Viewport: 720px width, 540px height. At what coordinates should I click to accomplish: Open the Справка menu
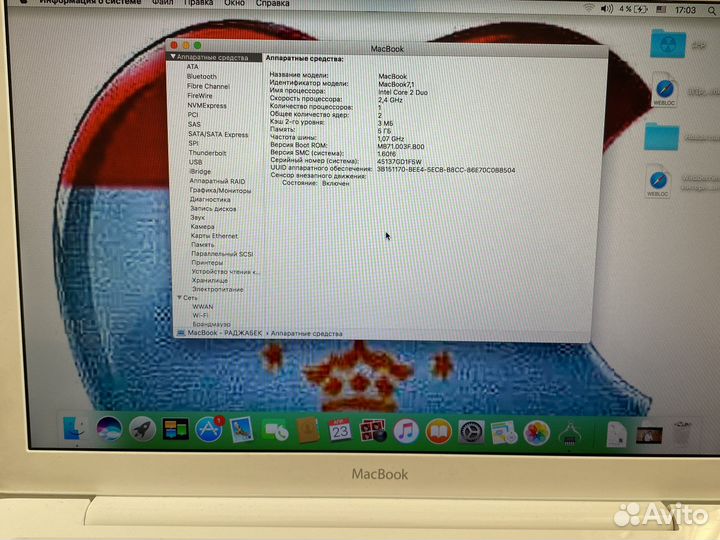tap(272, 3)
